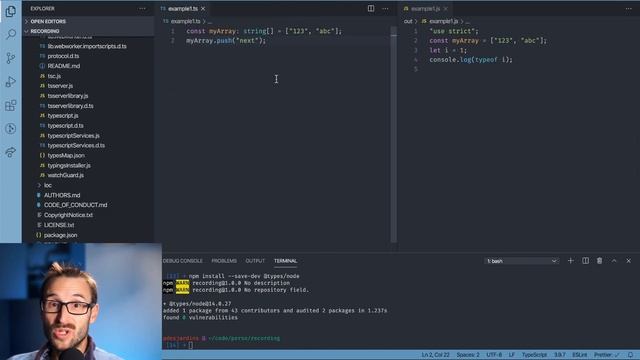Open the Explorer view in activity bar

[11, 11]
